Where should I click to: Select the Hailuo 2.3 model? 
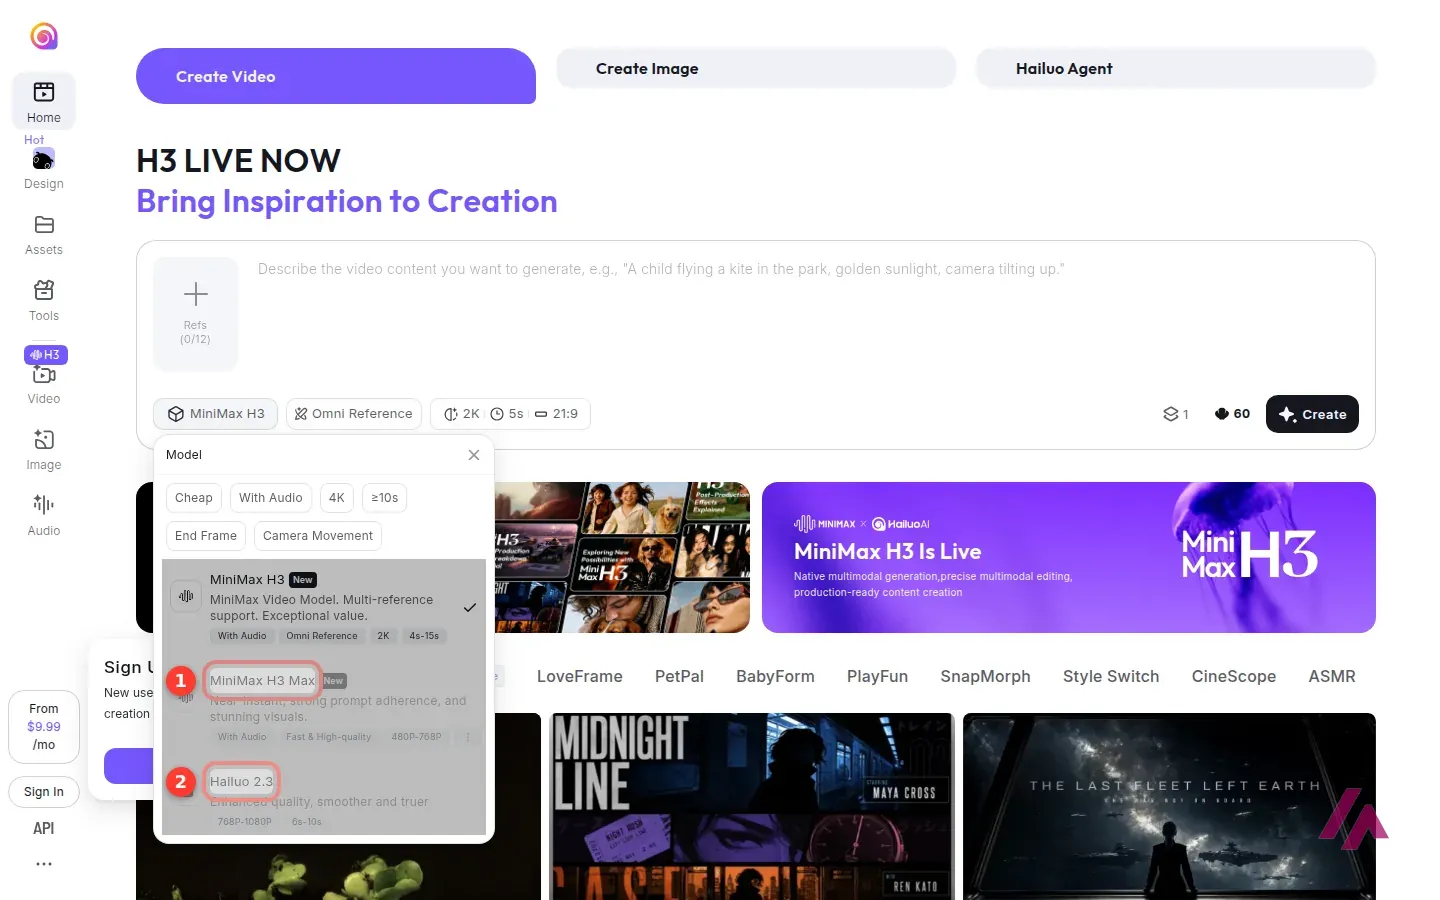(324, 799)
